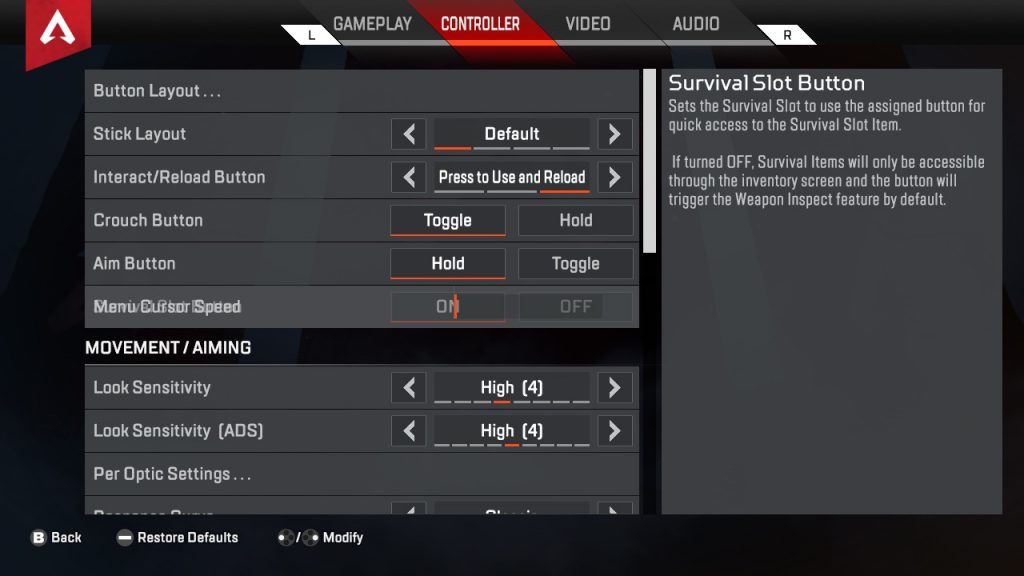
Task: Click the Restore Defaults label
Action: (x=188, y=537)
